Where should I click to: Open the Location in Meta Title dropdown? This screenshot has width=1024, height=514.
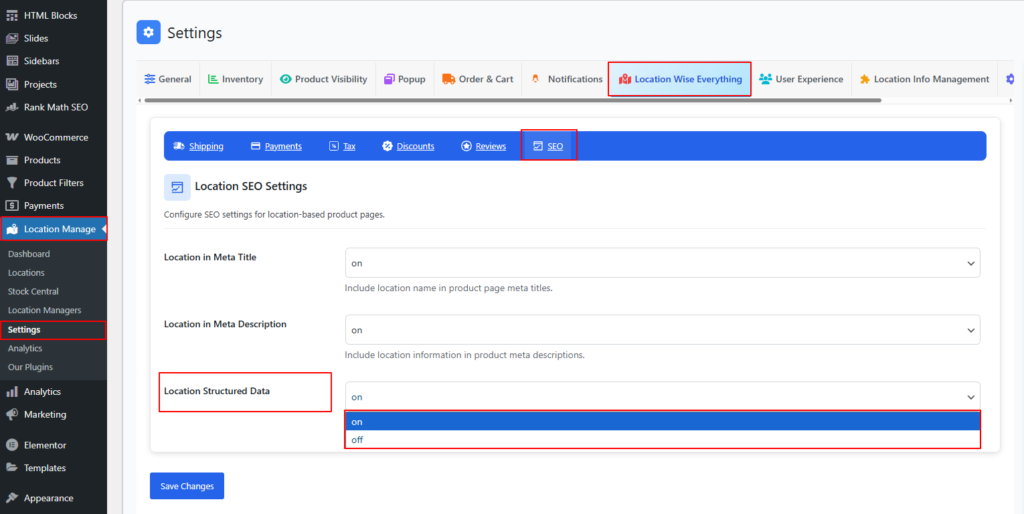[662, 263]
